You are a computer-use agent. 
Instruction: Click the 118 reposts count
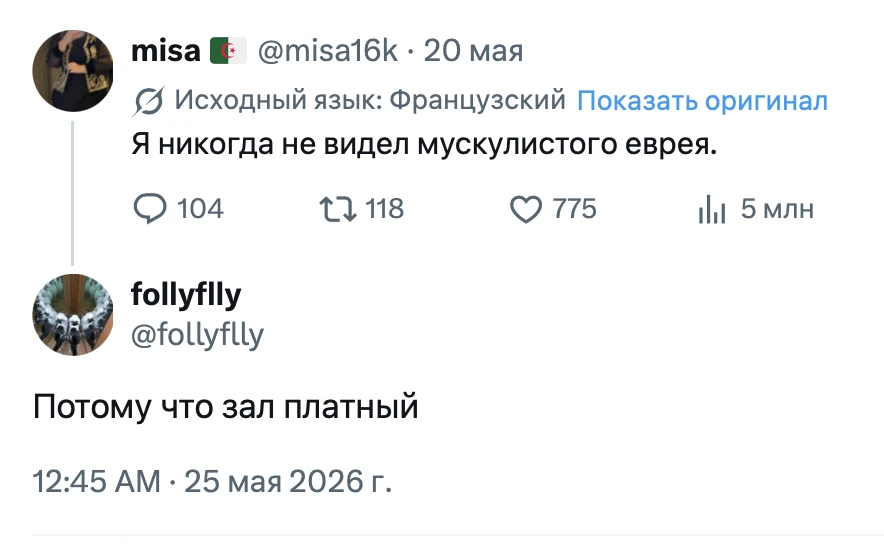[384, 209]
